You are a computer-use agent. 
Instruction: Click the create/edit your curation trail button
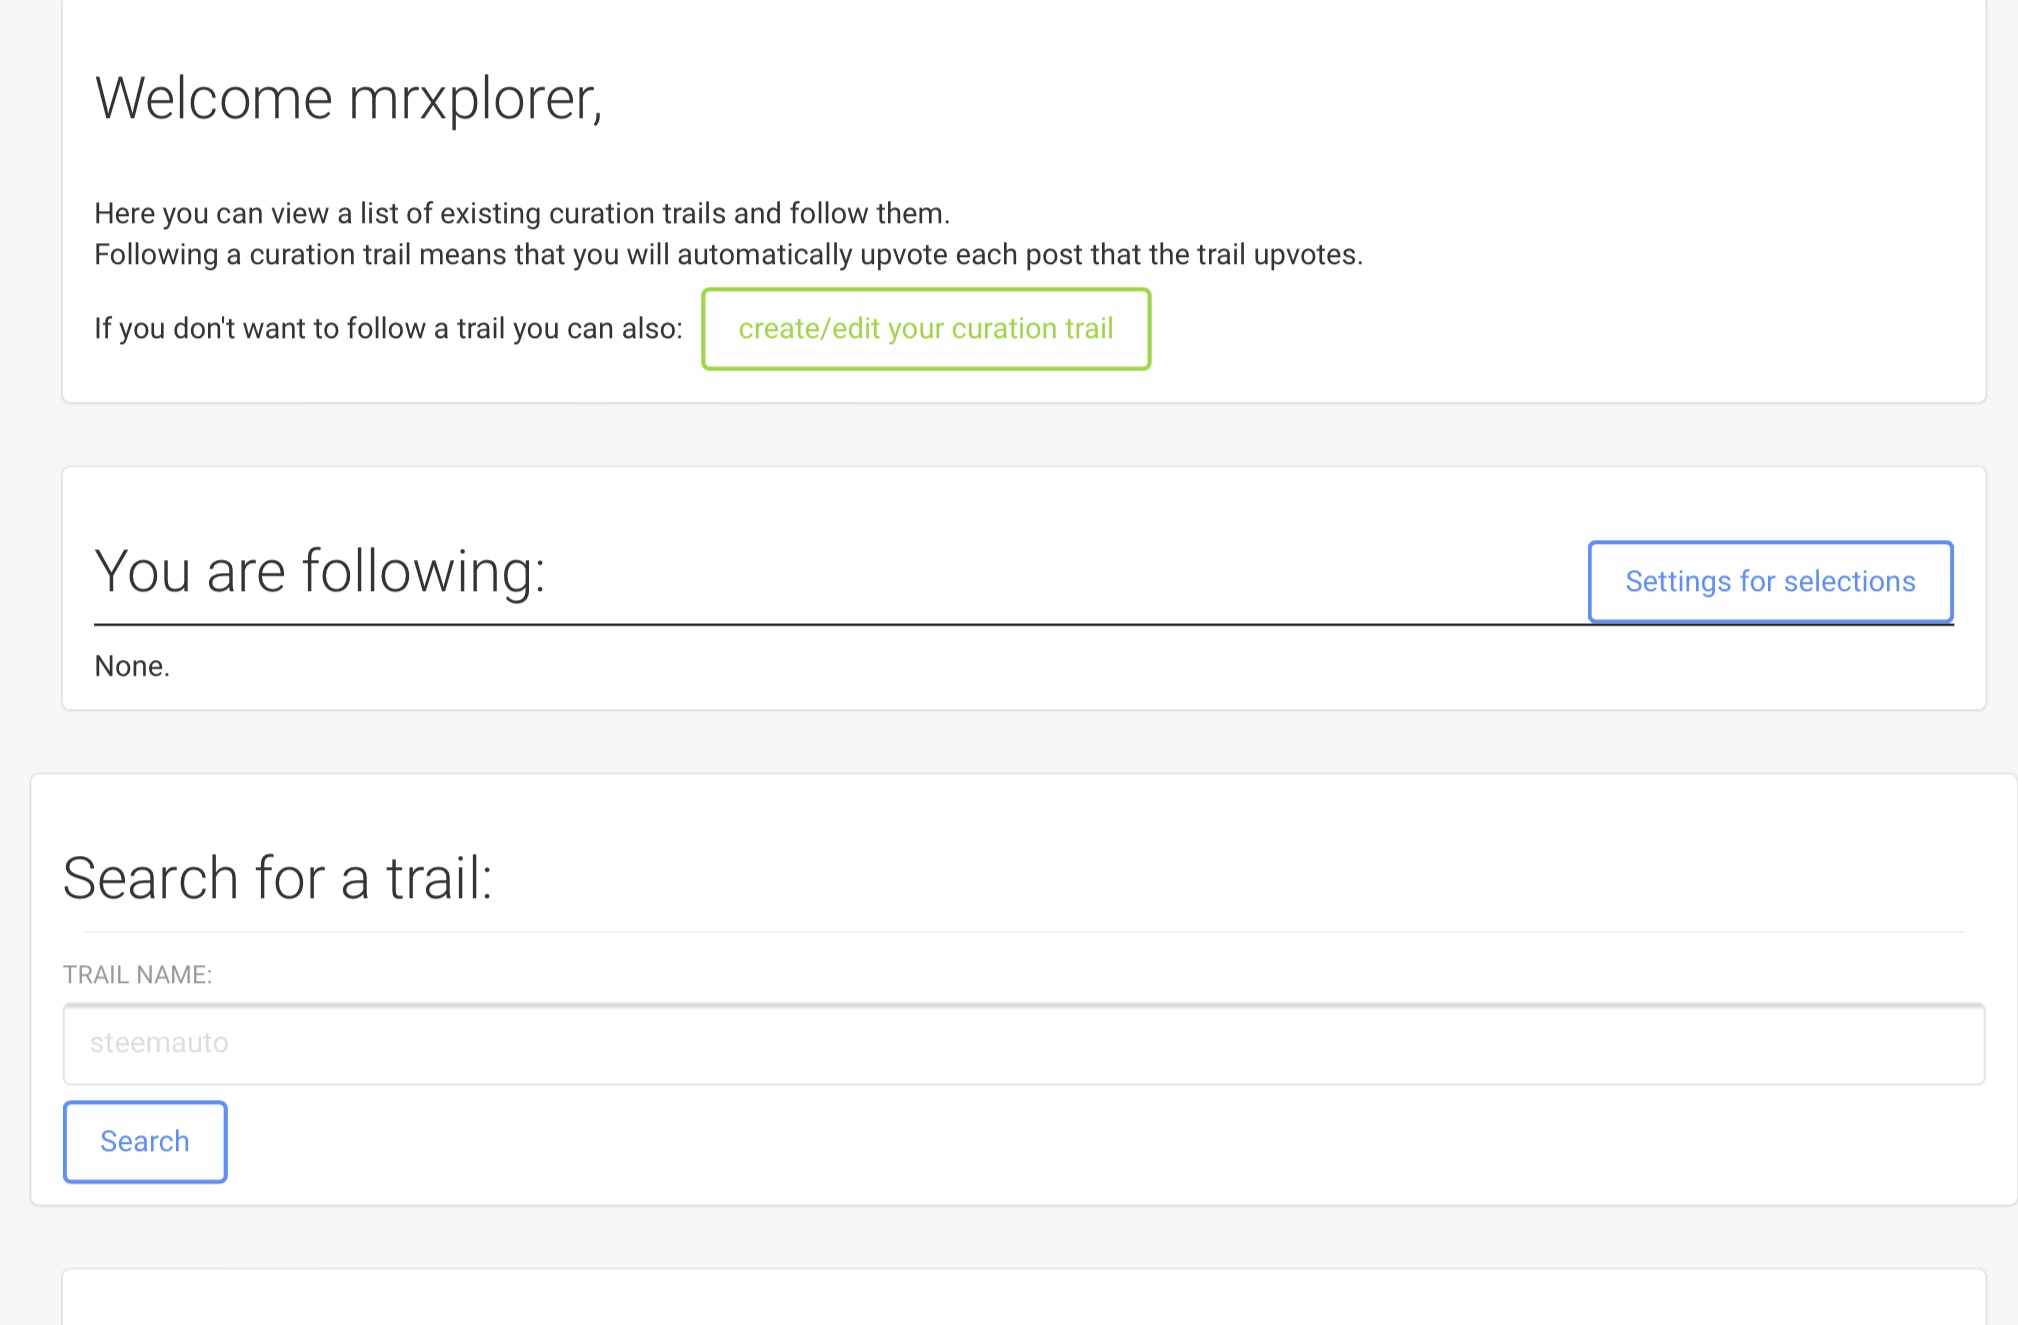[x=925, y=329]
